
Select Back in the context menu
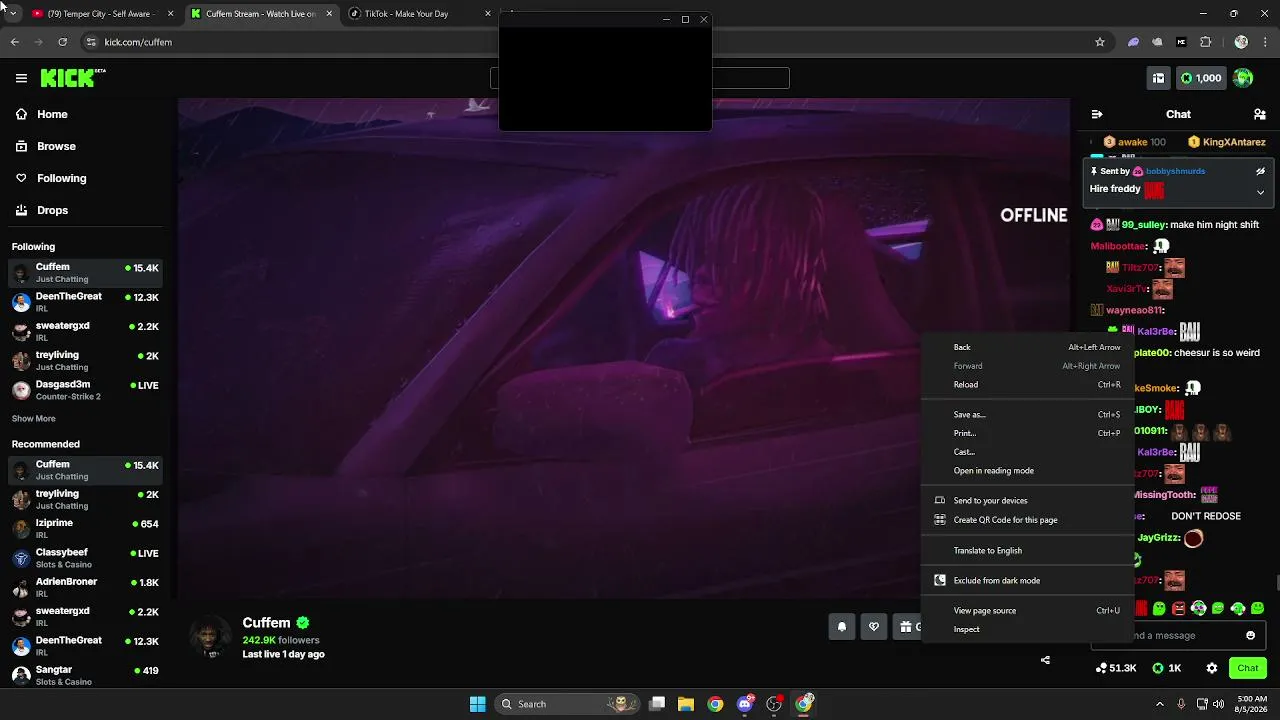(1027, 347)
